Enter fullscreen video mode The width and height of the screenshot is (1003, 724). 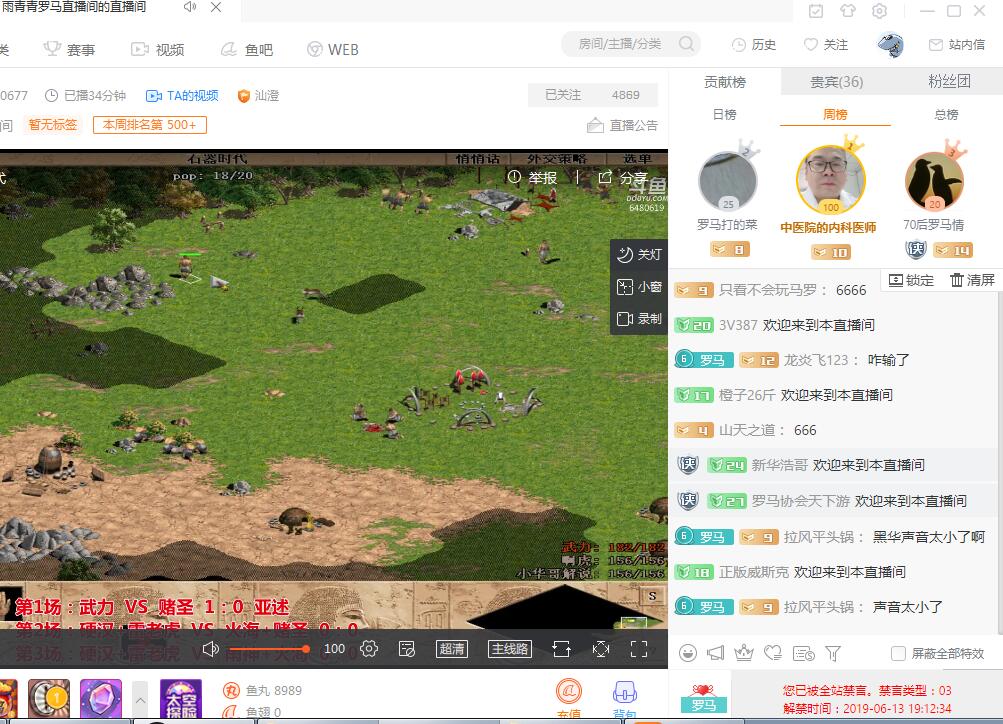point(639,649)
